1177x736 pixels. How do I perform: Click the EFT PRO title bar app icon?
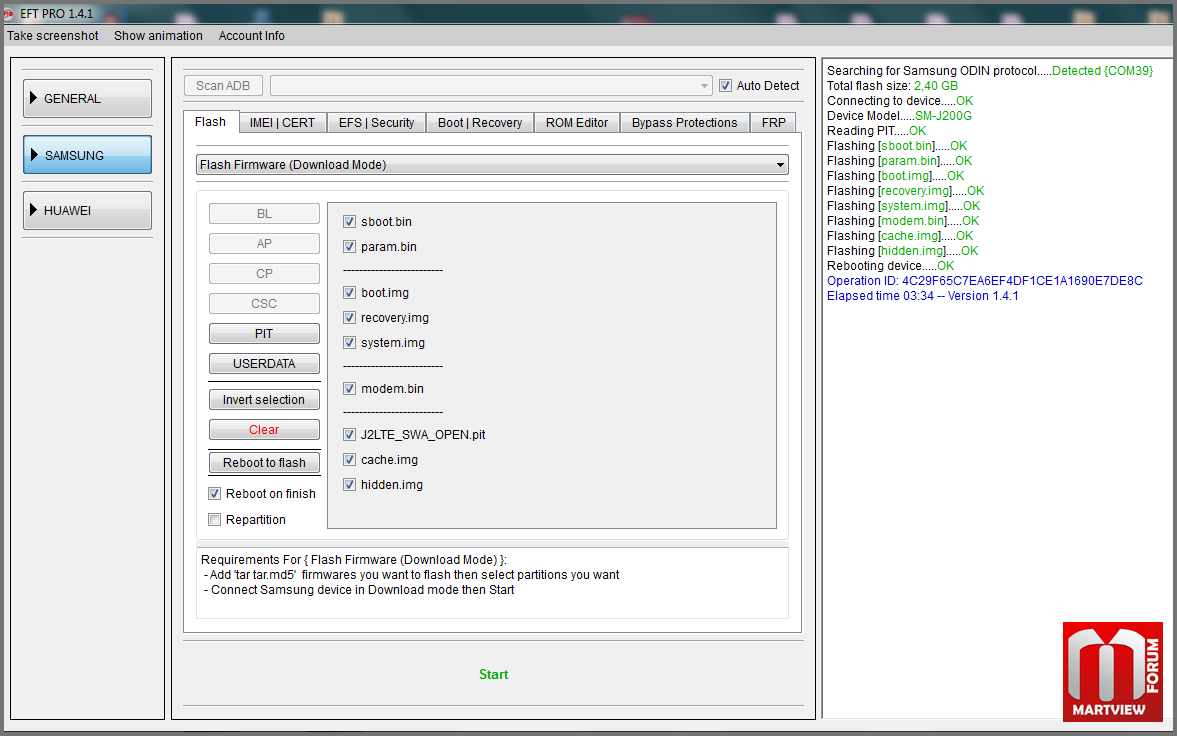click(8, 14)
